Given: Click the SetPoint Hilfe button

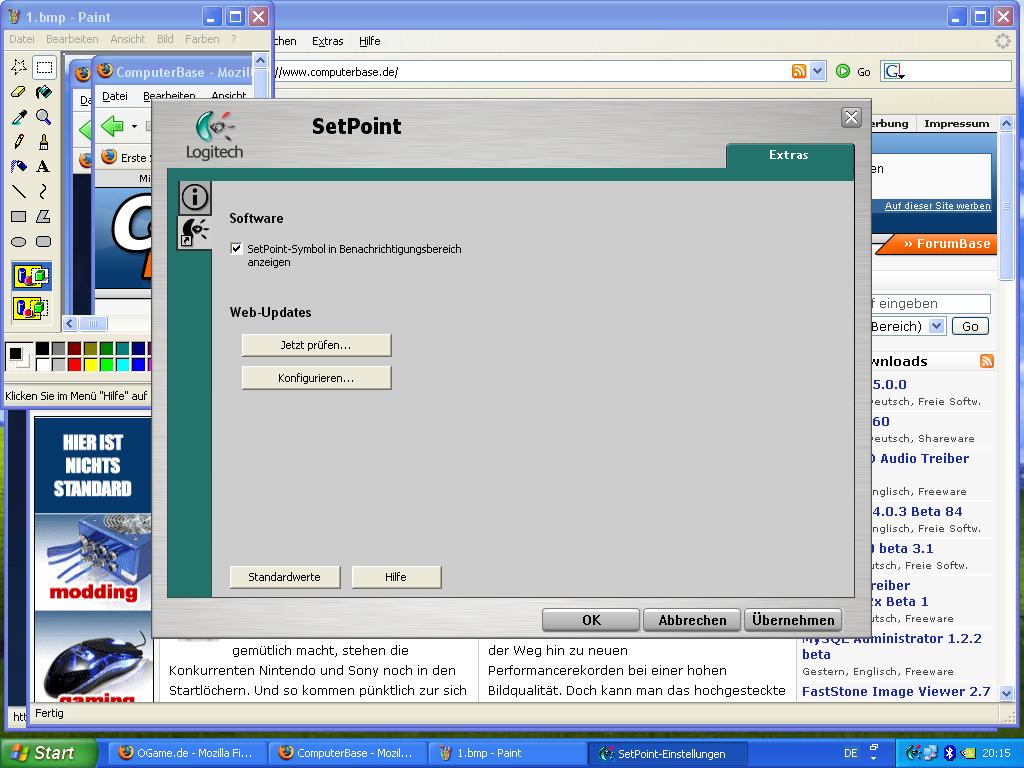Looking at the screenshot, I should [x=396, y=577].
